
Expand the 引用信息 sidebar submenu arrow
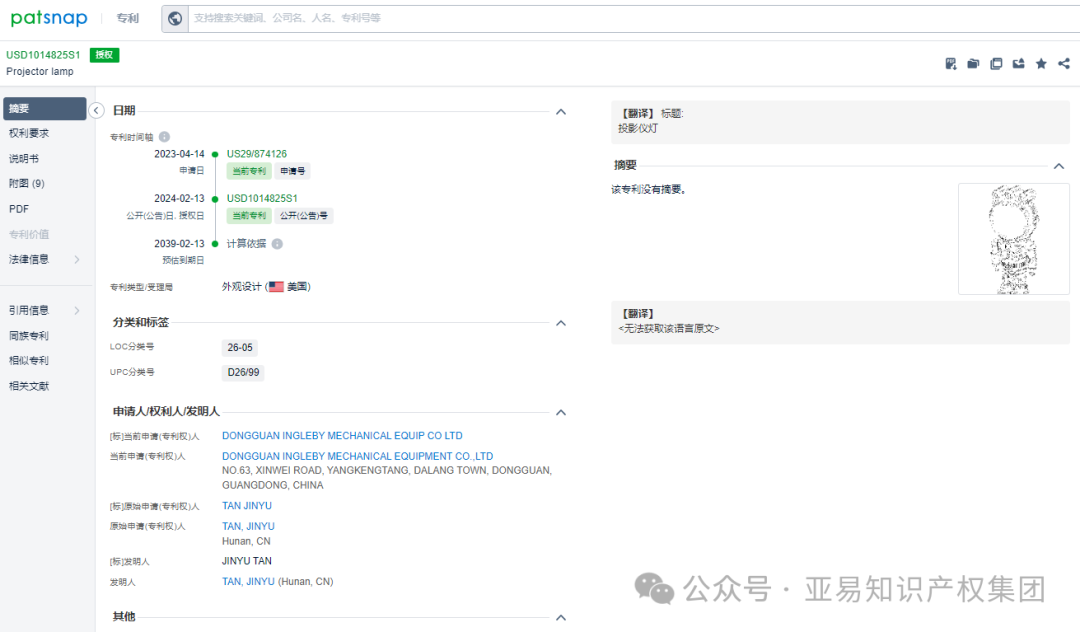(x=77, y=310)
